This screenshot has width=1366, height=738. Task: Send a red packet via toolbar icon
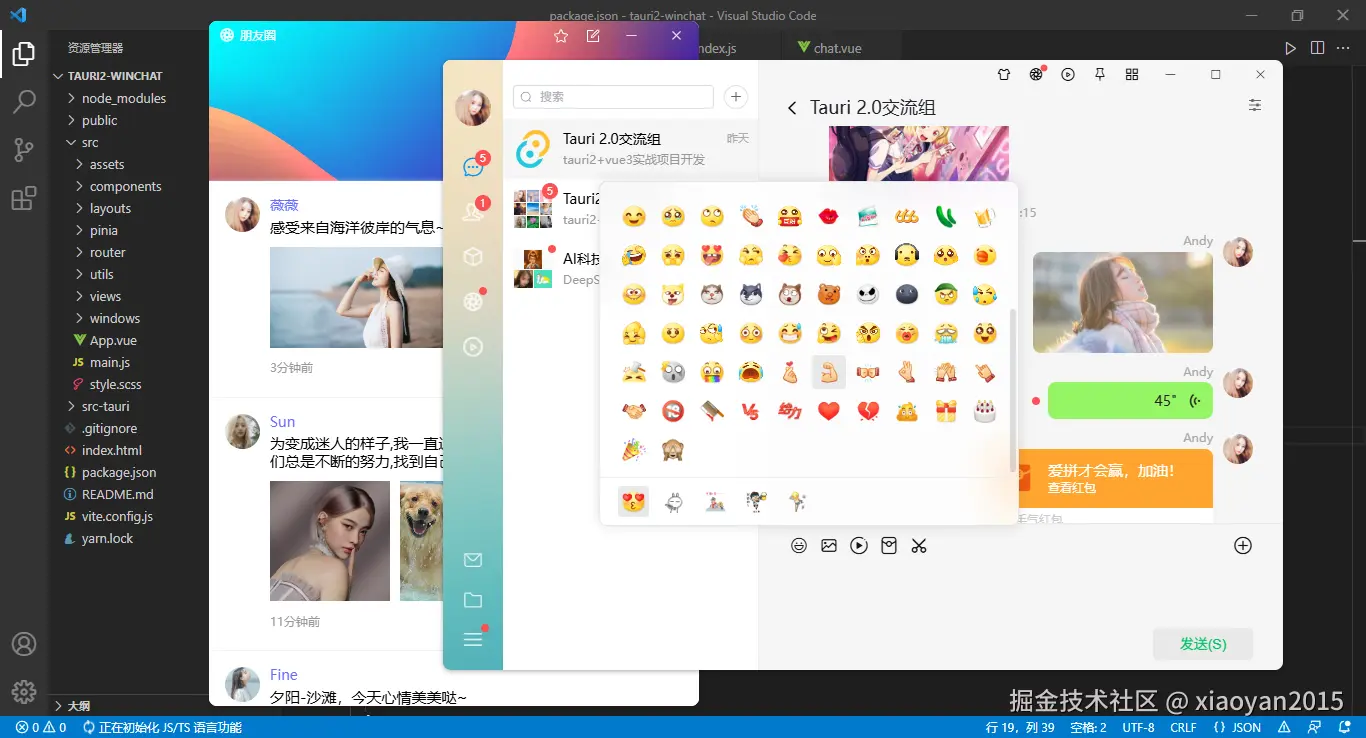(x=889, y=546)
